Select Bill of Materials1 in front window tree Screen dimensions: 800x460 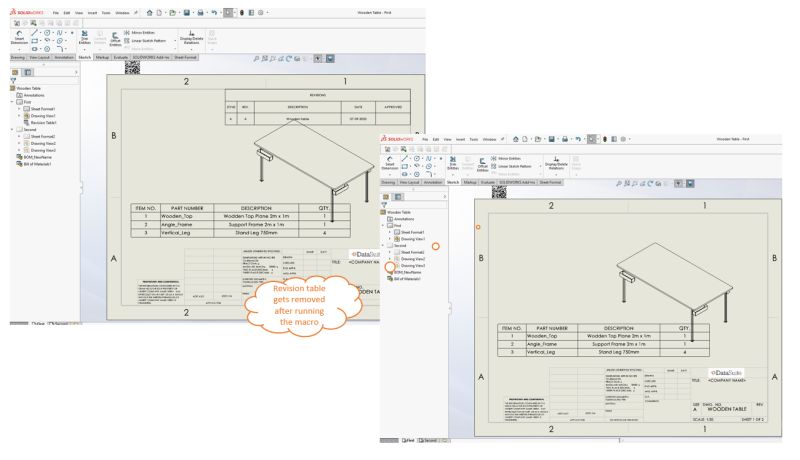(405, 279)
